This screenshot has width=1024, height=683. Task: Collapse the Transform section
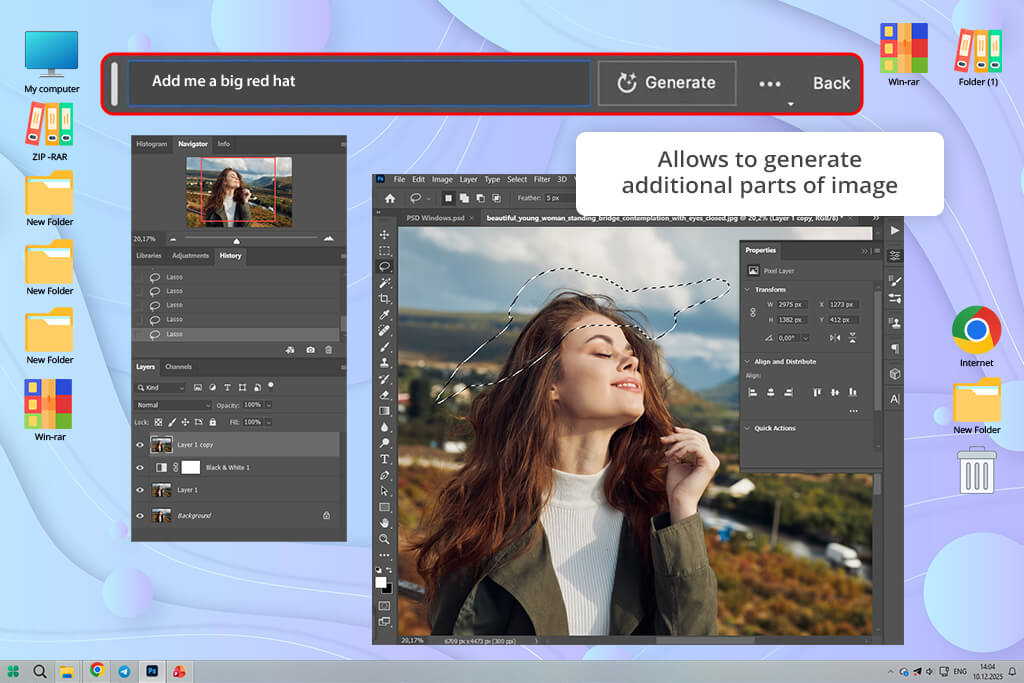coord(748,289)
